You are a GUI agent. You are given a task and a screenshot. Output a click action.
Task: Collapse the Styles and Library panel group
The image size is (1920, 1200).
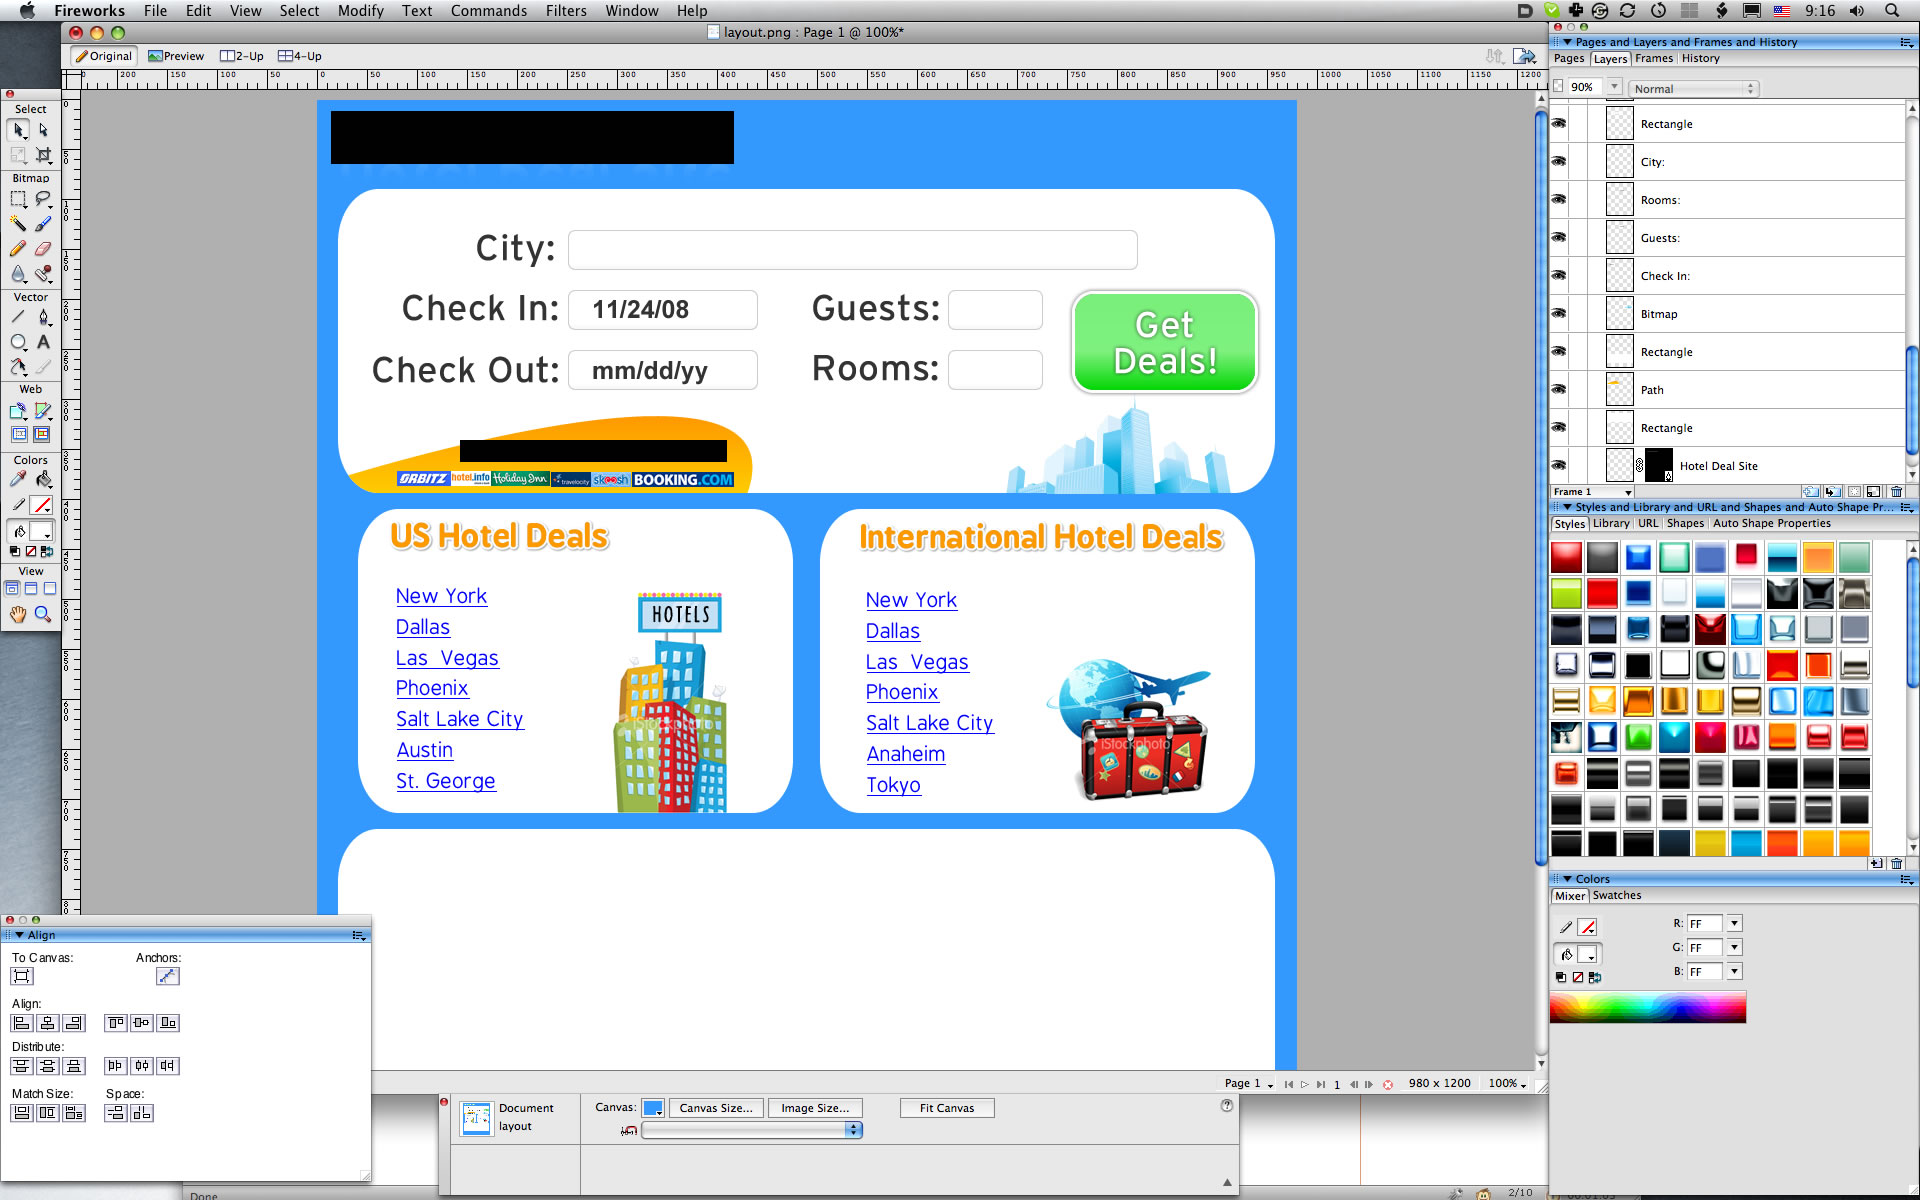coord(1568,507)
